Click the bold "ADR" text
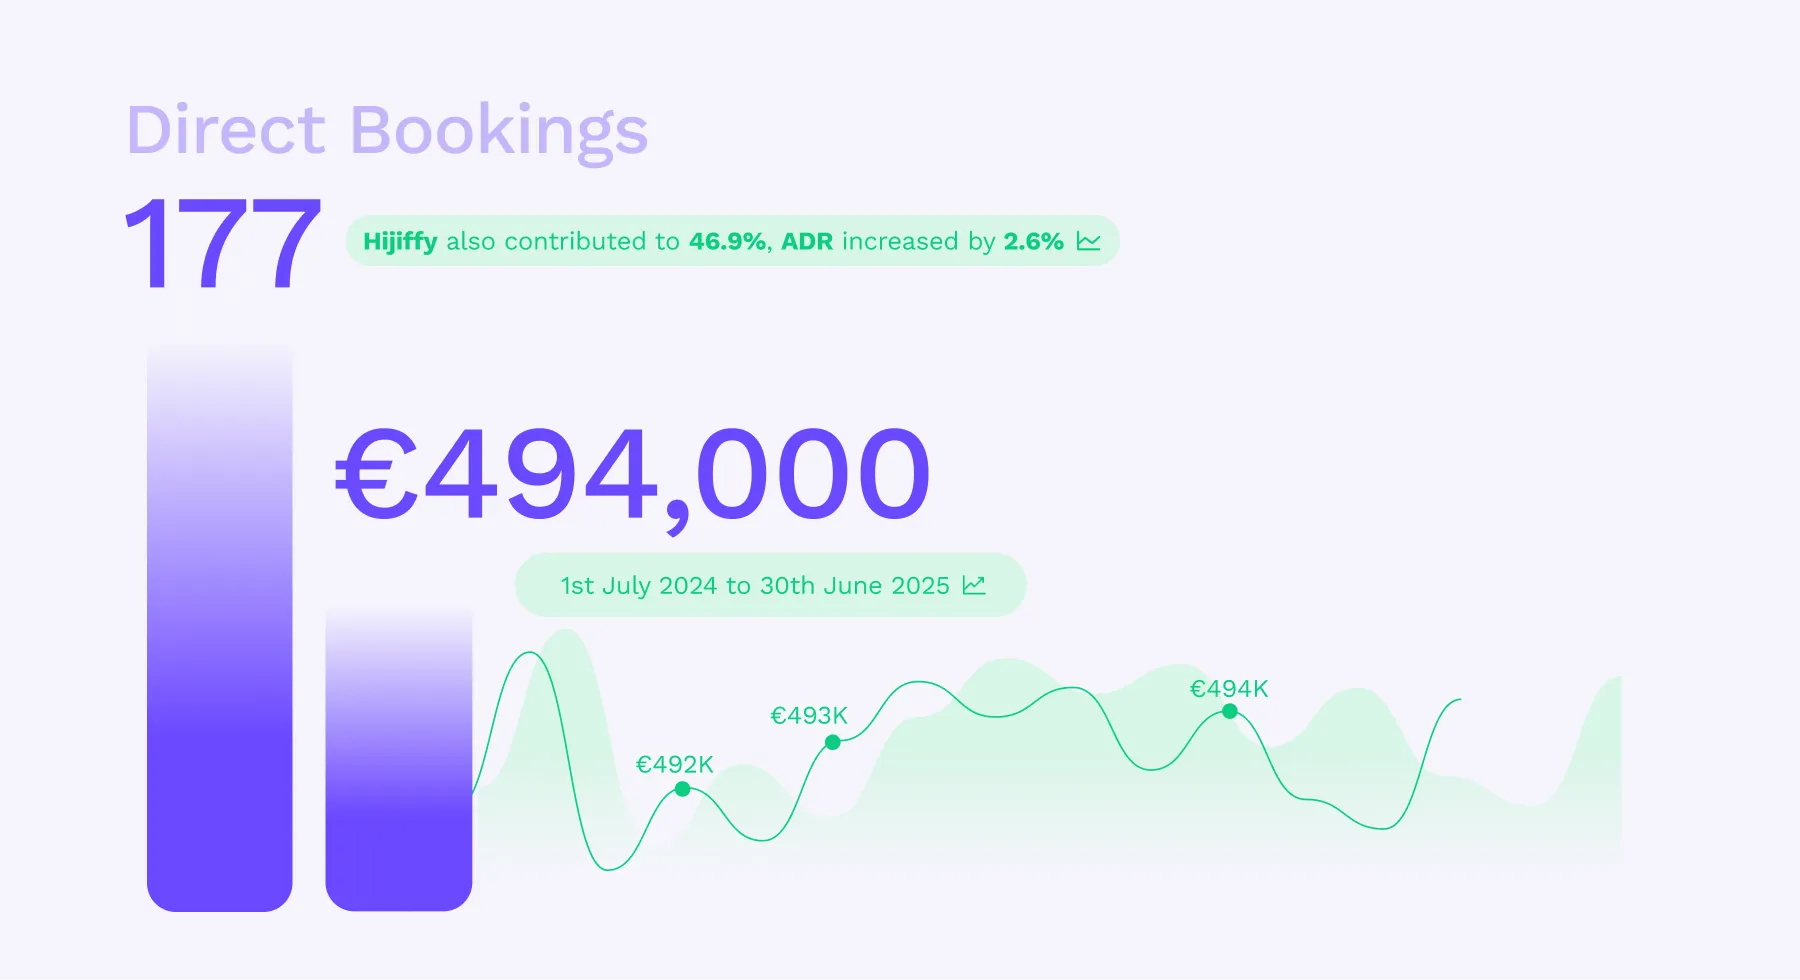Screen dimensions: 1800x980 (806, 242)
